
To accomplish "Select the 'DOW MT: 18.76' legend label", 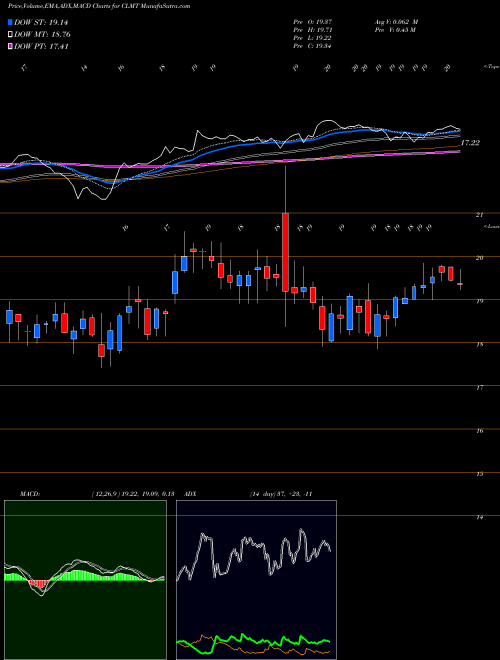I will (x=42, y=35).
